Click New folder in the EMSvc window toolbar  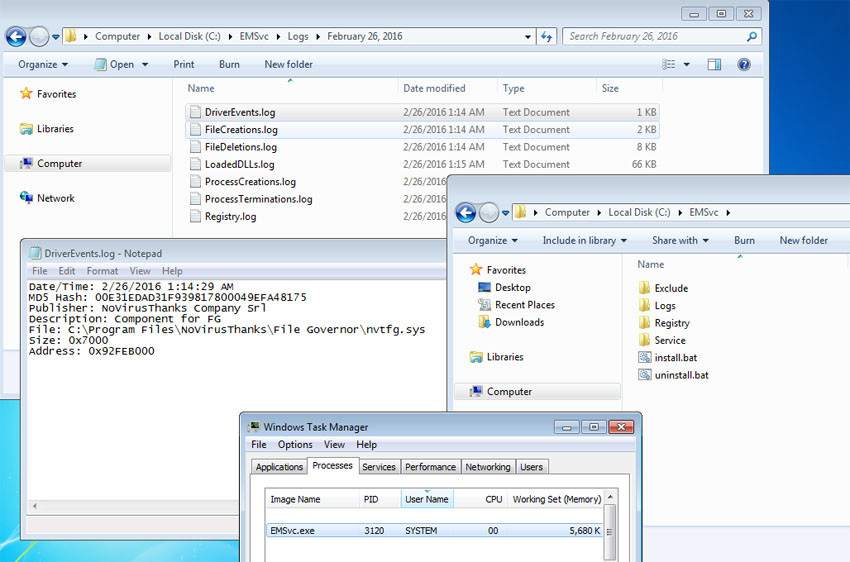(803, 241)
